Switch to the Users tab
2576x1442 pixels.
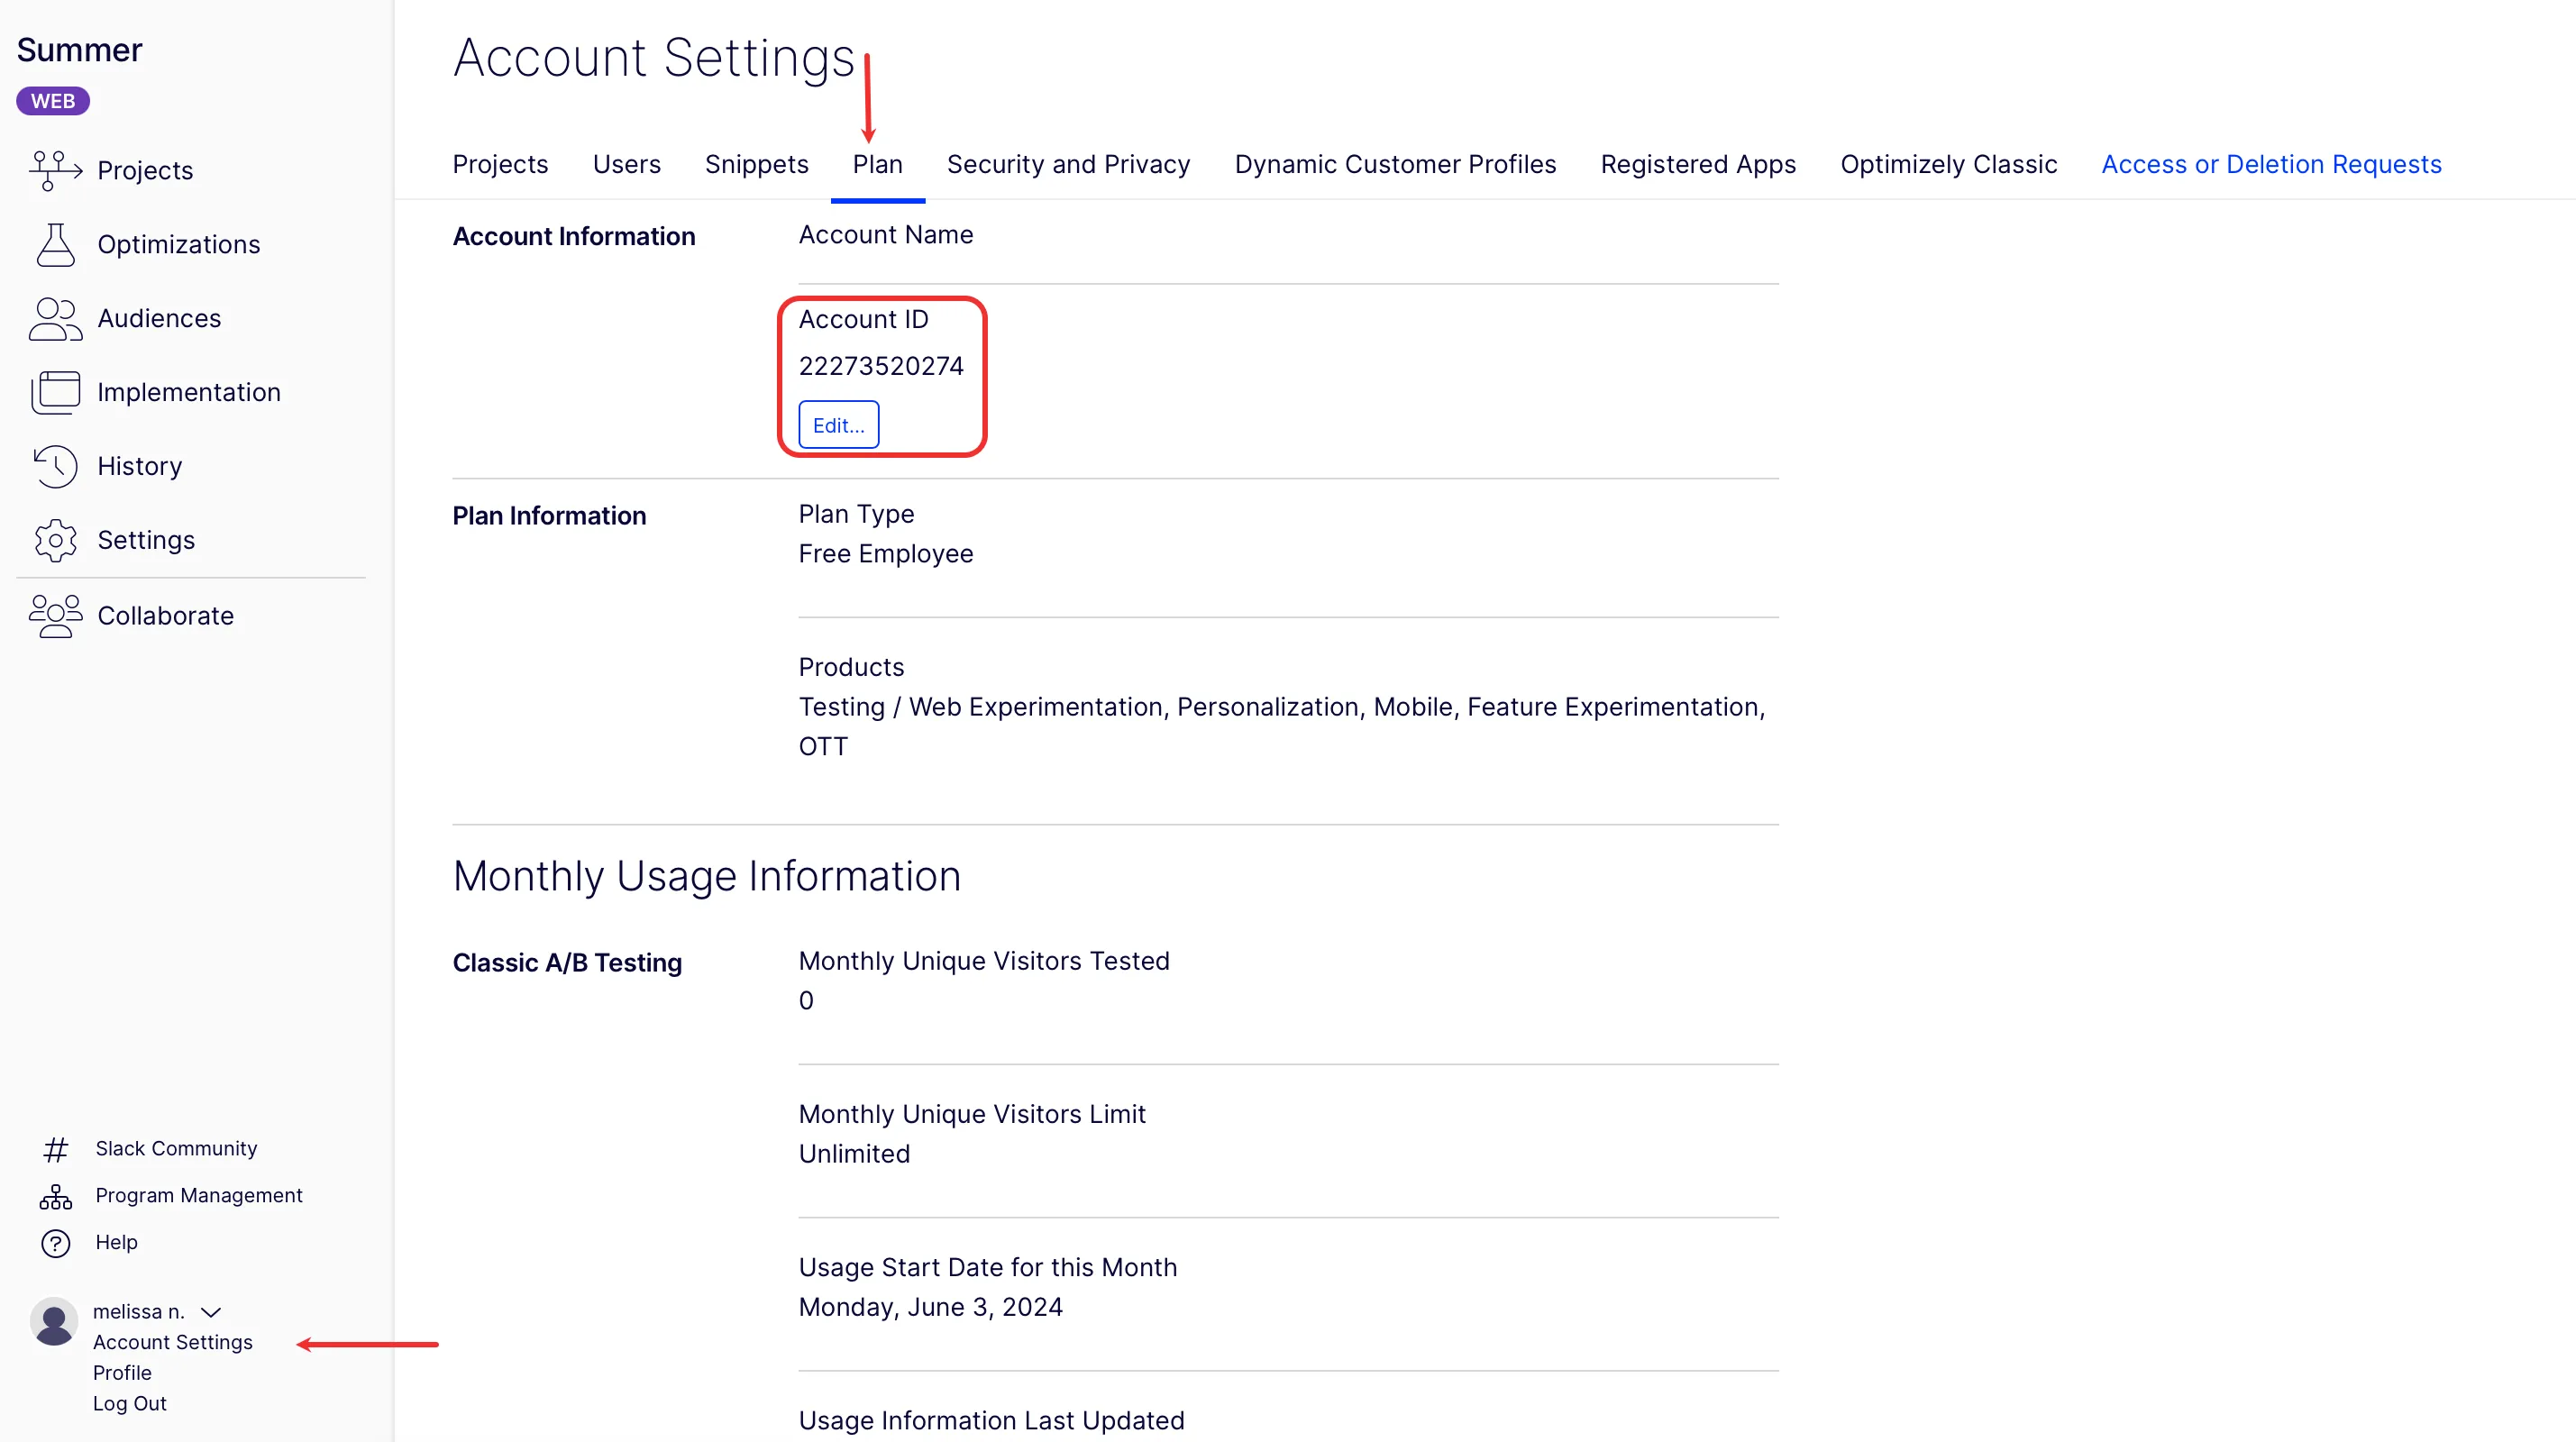coord(627,164)
